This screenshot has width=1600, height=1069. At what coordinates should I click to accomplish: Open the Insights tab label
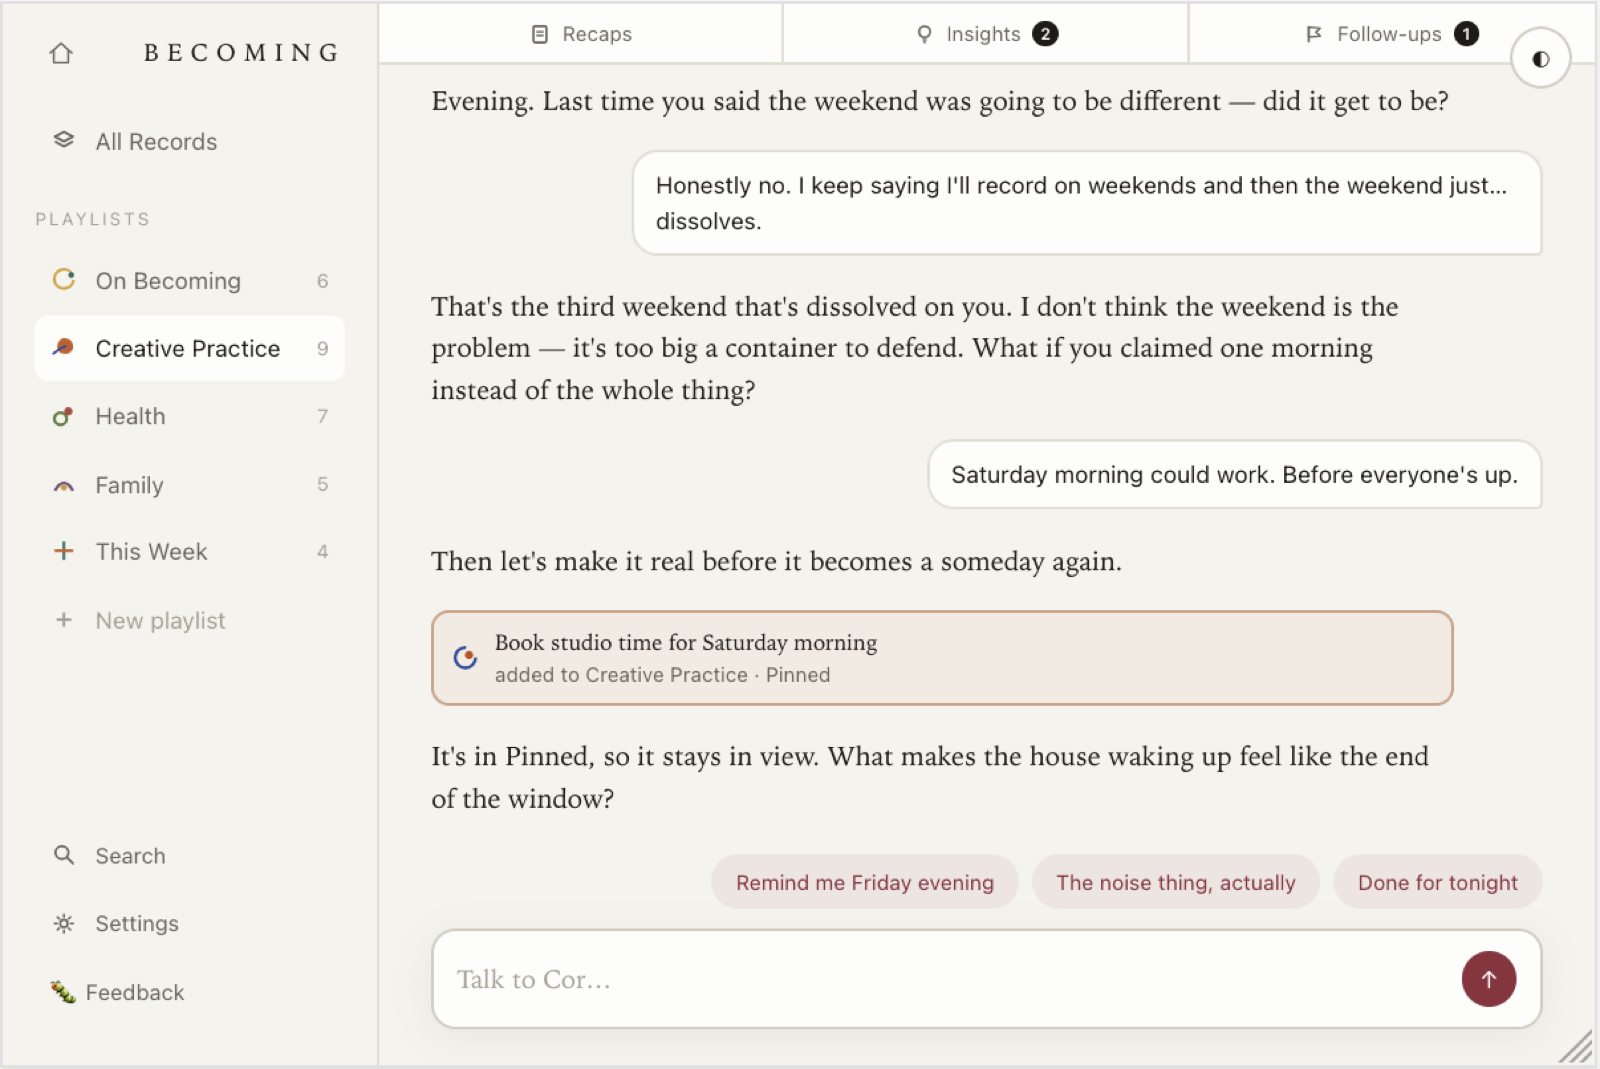pyautogui.click(x=983, y=34)
